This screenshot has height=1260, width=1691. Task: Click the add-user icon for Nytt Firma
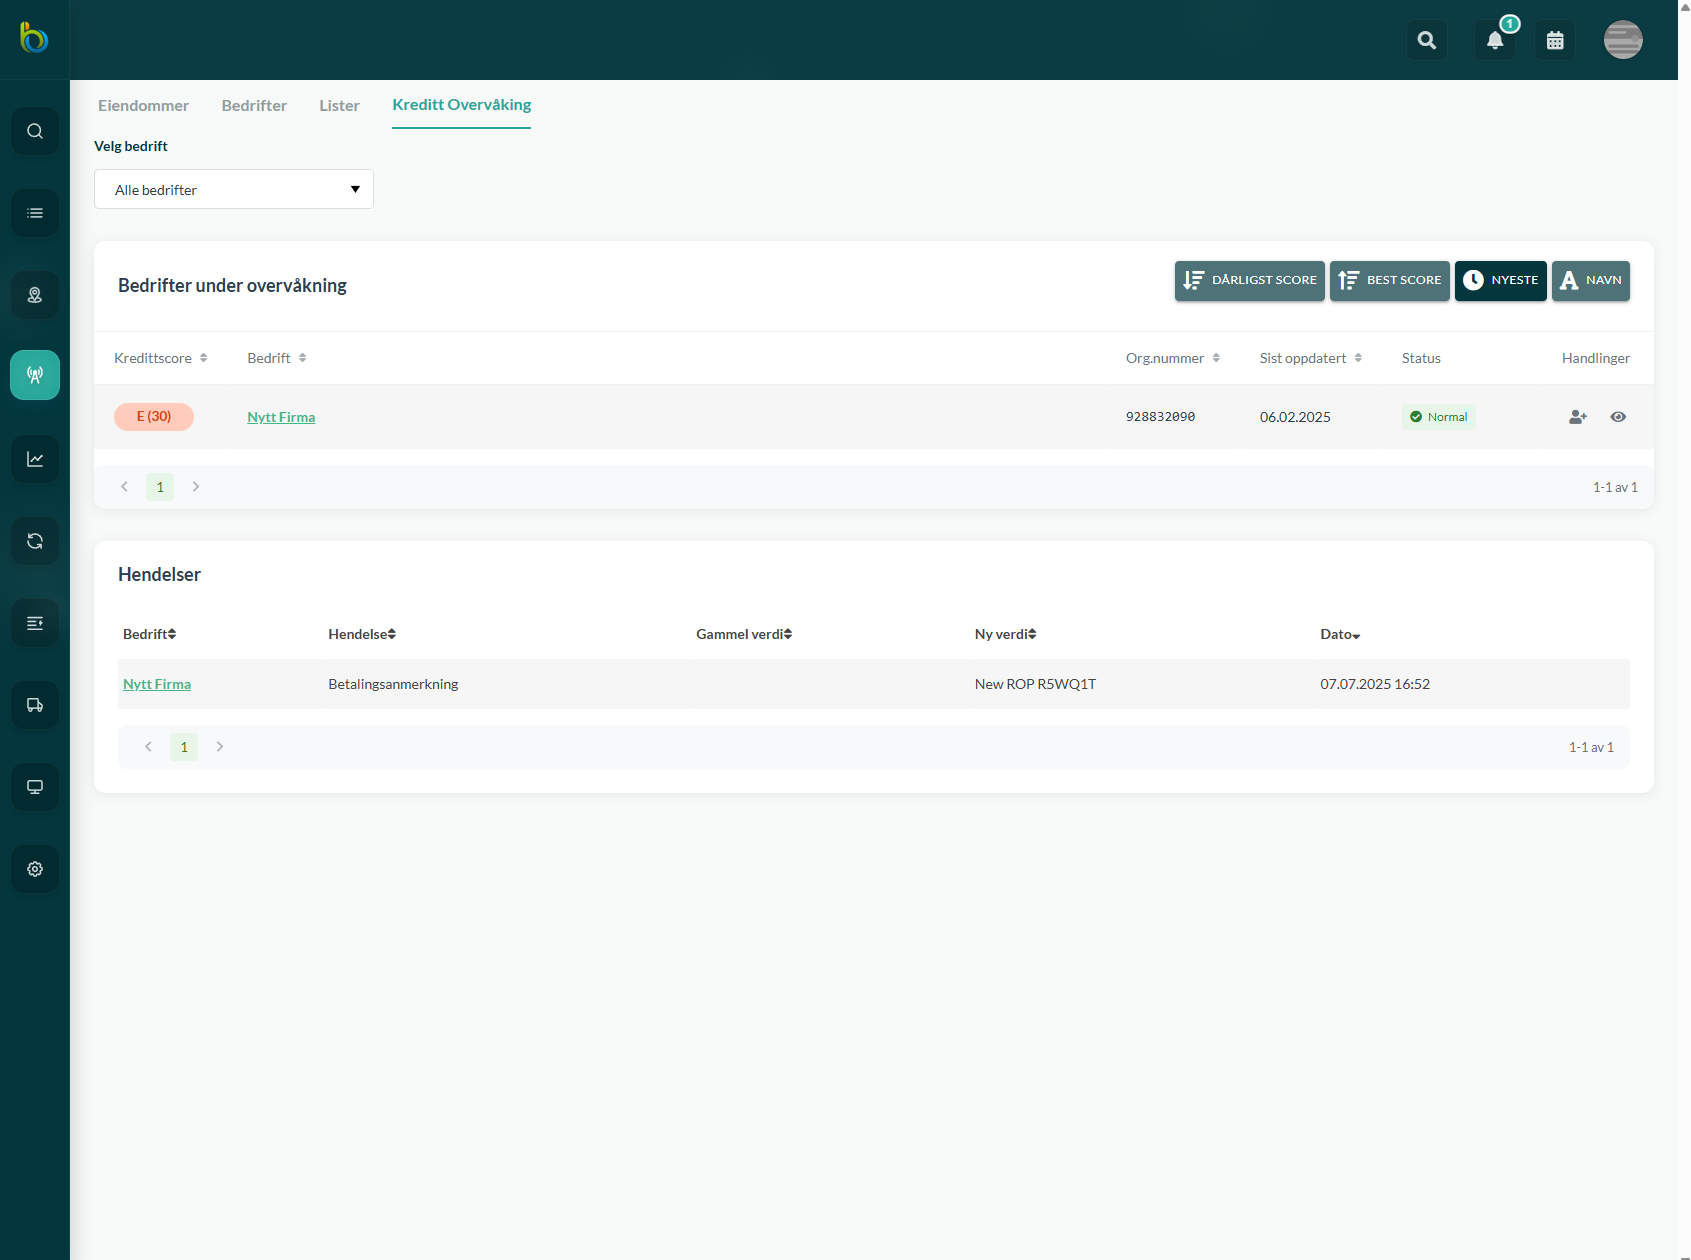coord(1578,417)
